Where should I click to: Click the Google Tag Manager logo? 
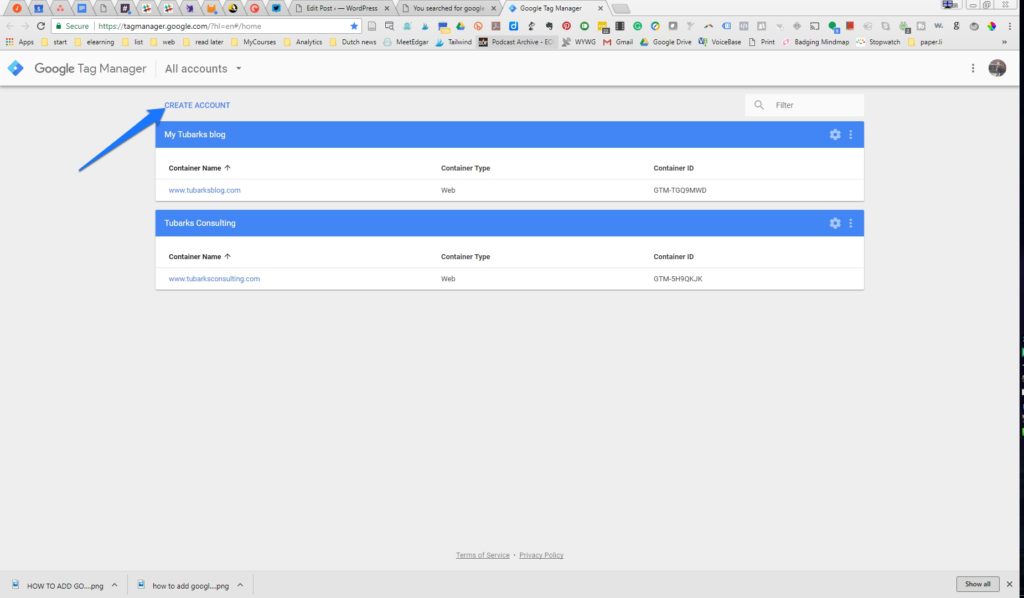point(15,68)
